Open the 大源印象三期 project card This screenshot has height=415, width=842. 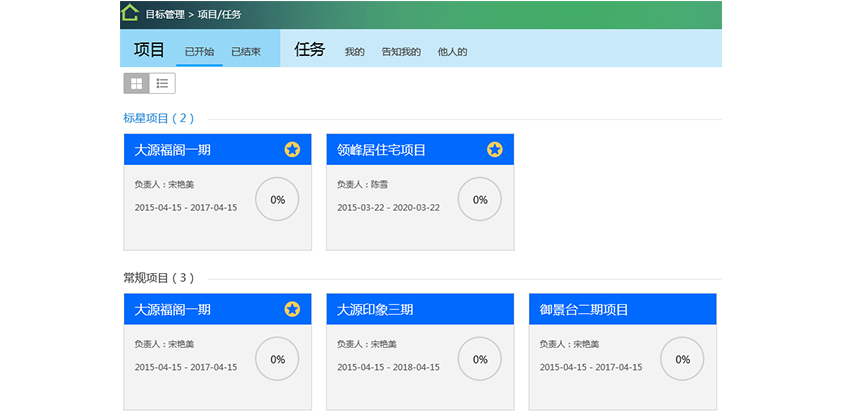click(x=420, y=351)
